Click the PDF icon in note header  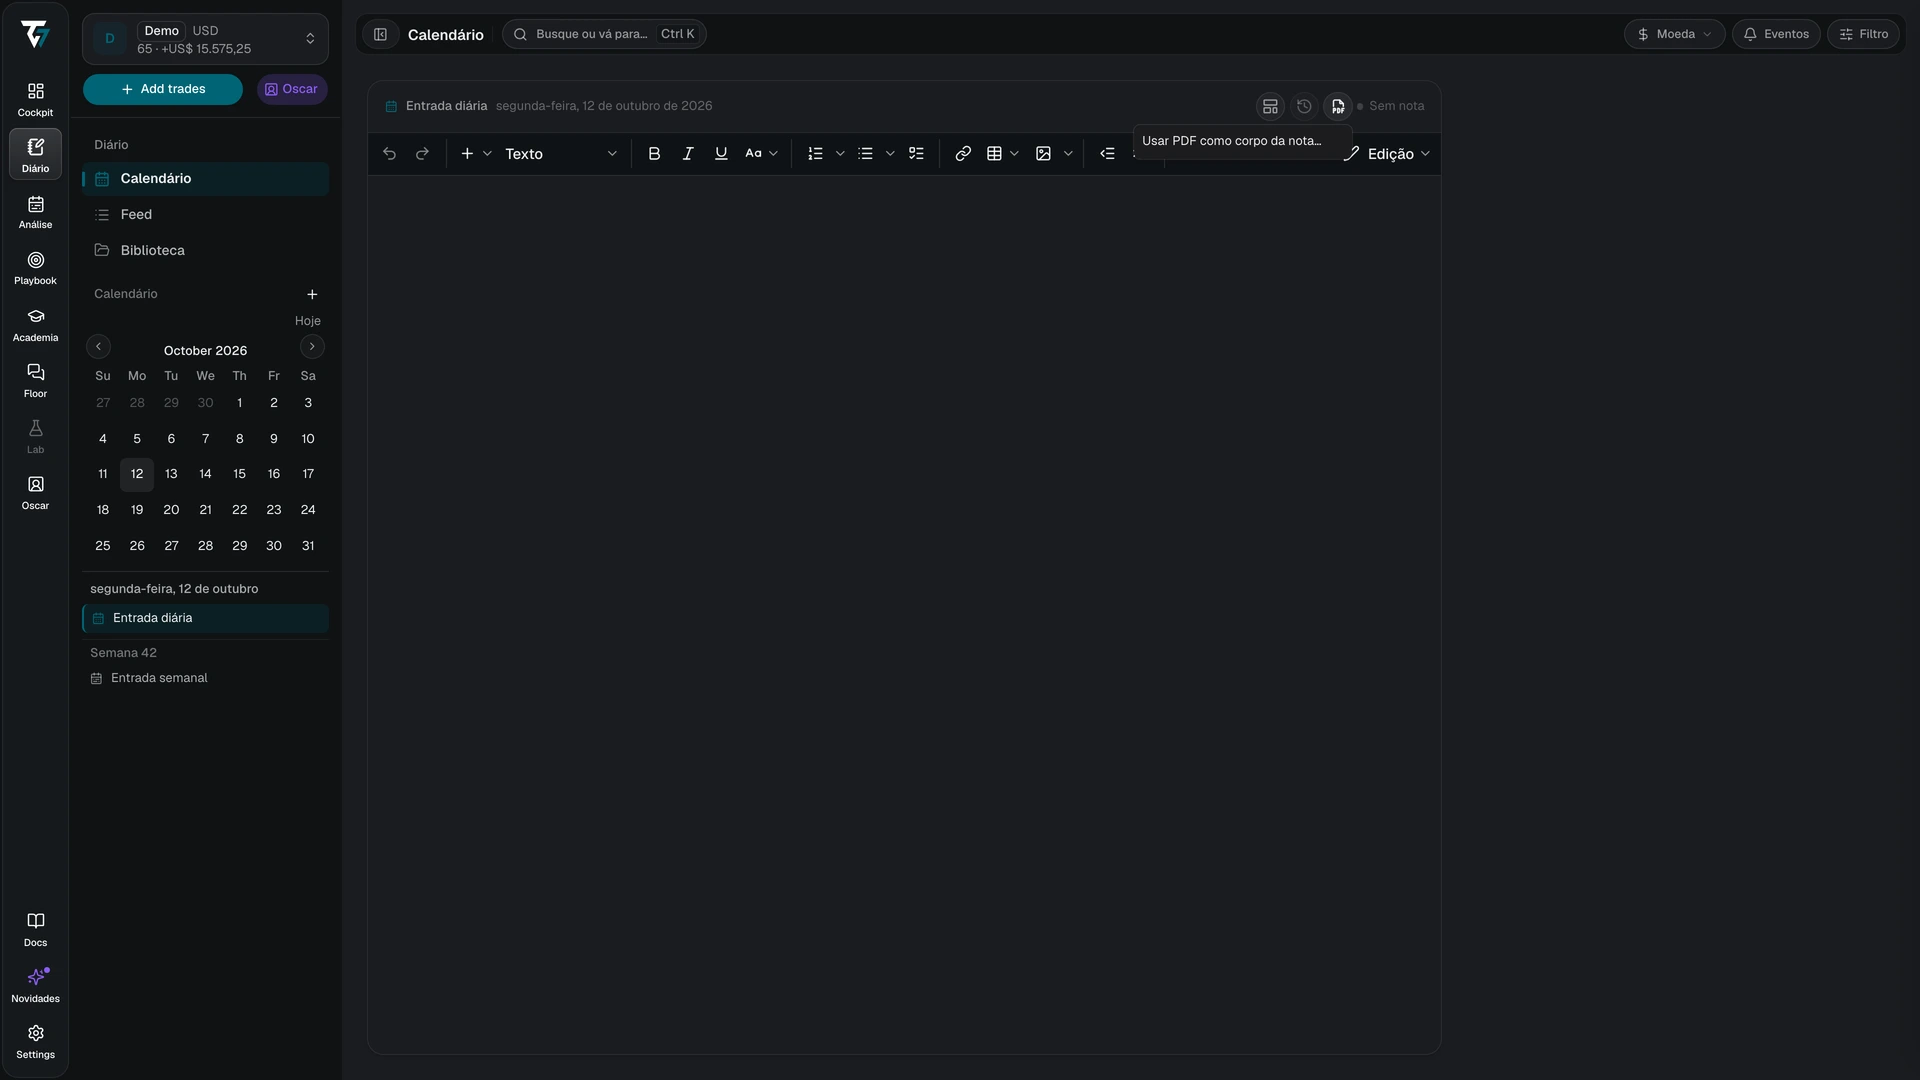coord(1338,106)
